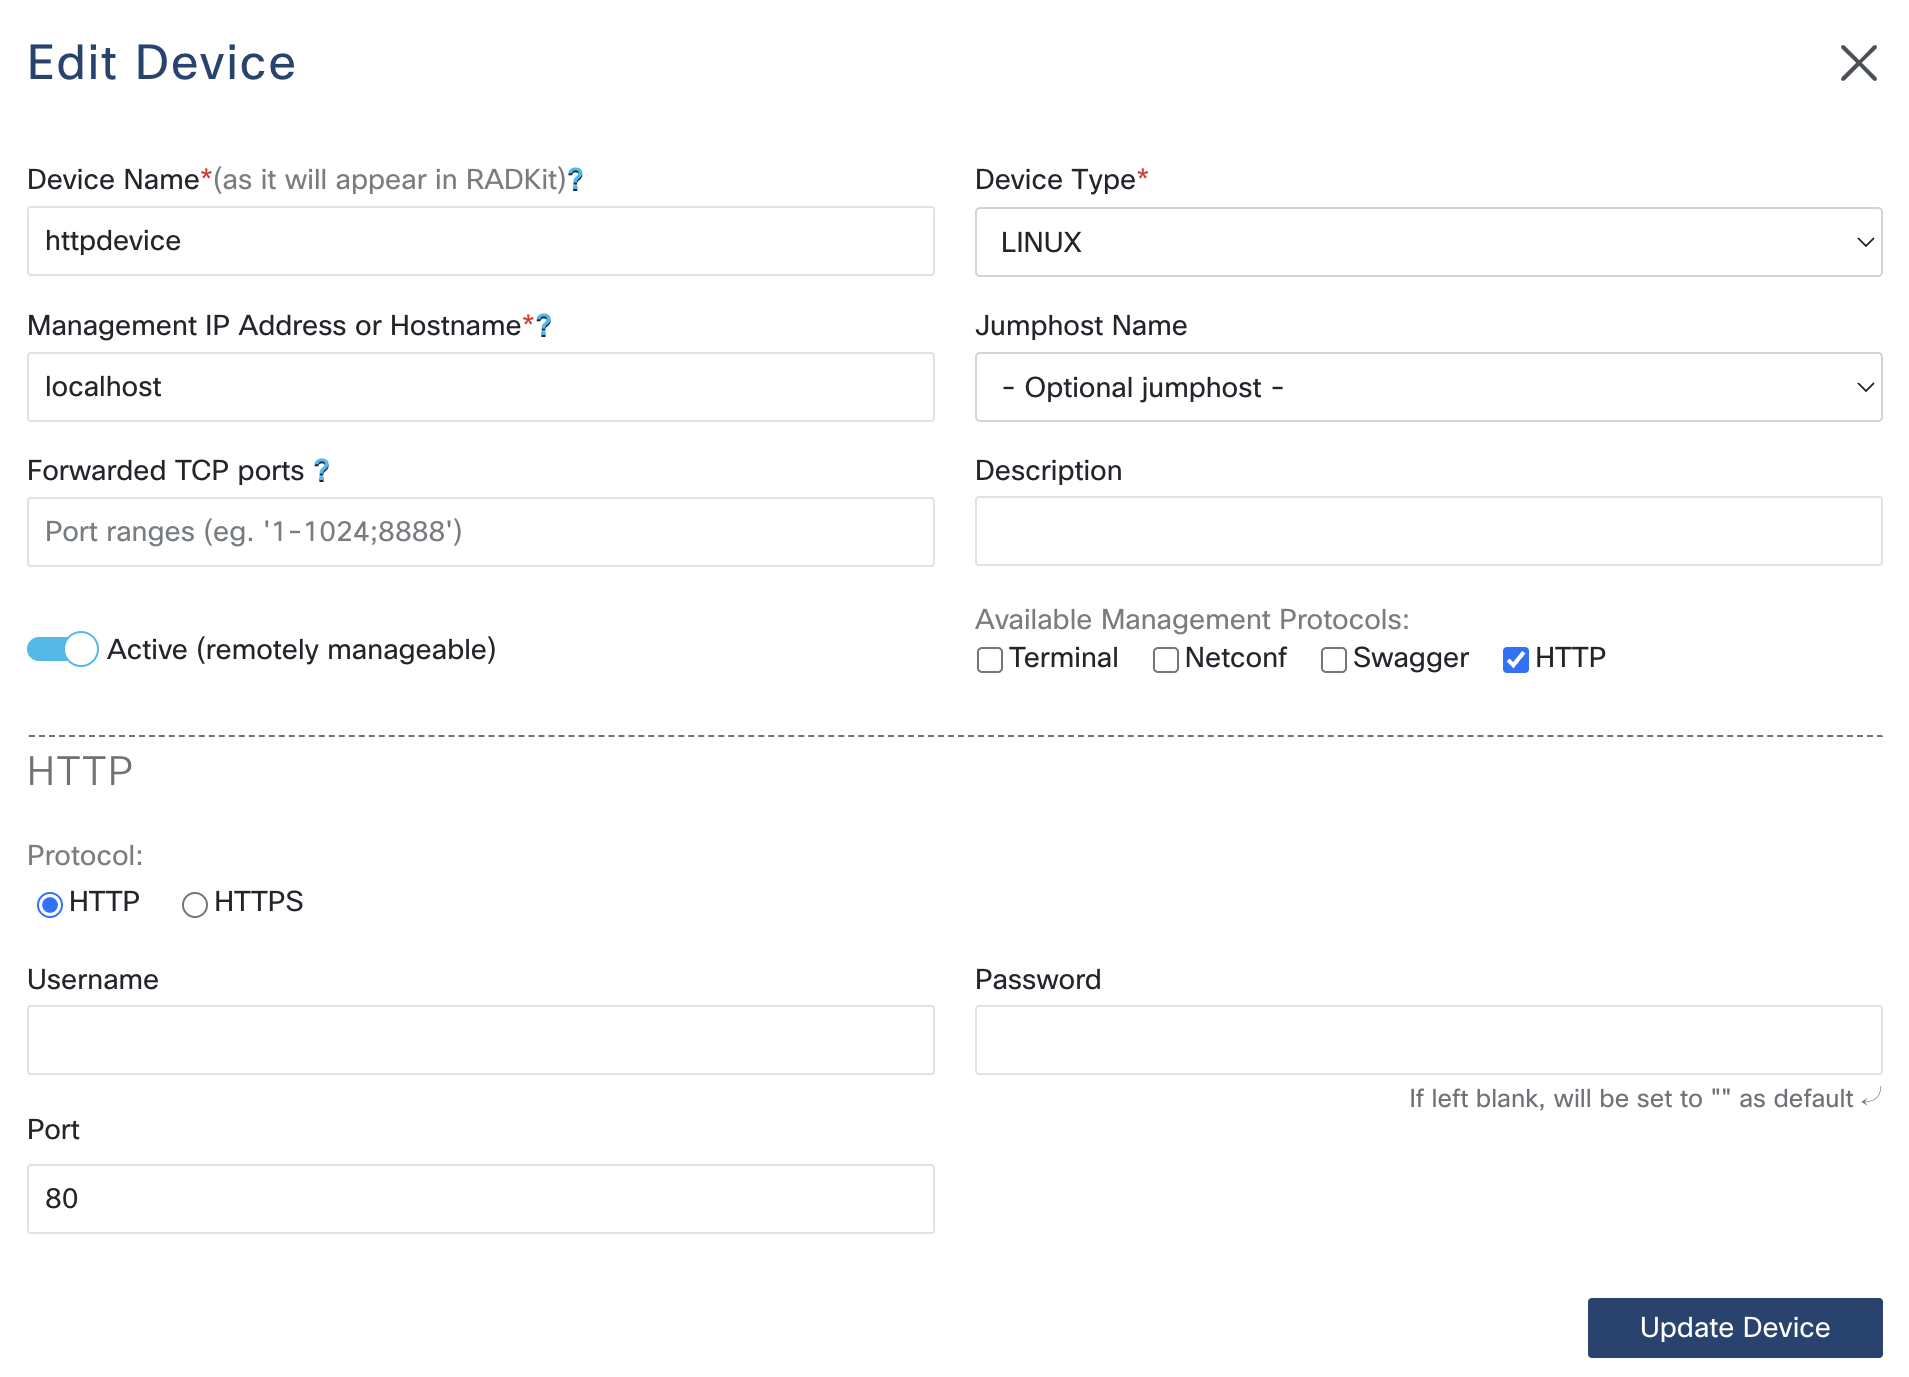Enable the Netconf protocol checkbox

coord(1166,660)
